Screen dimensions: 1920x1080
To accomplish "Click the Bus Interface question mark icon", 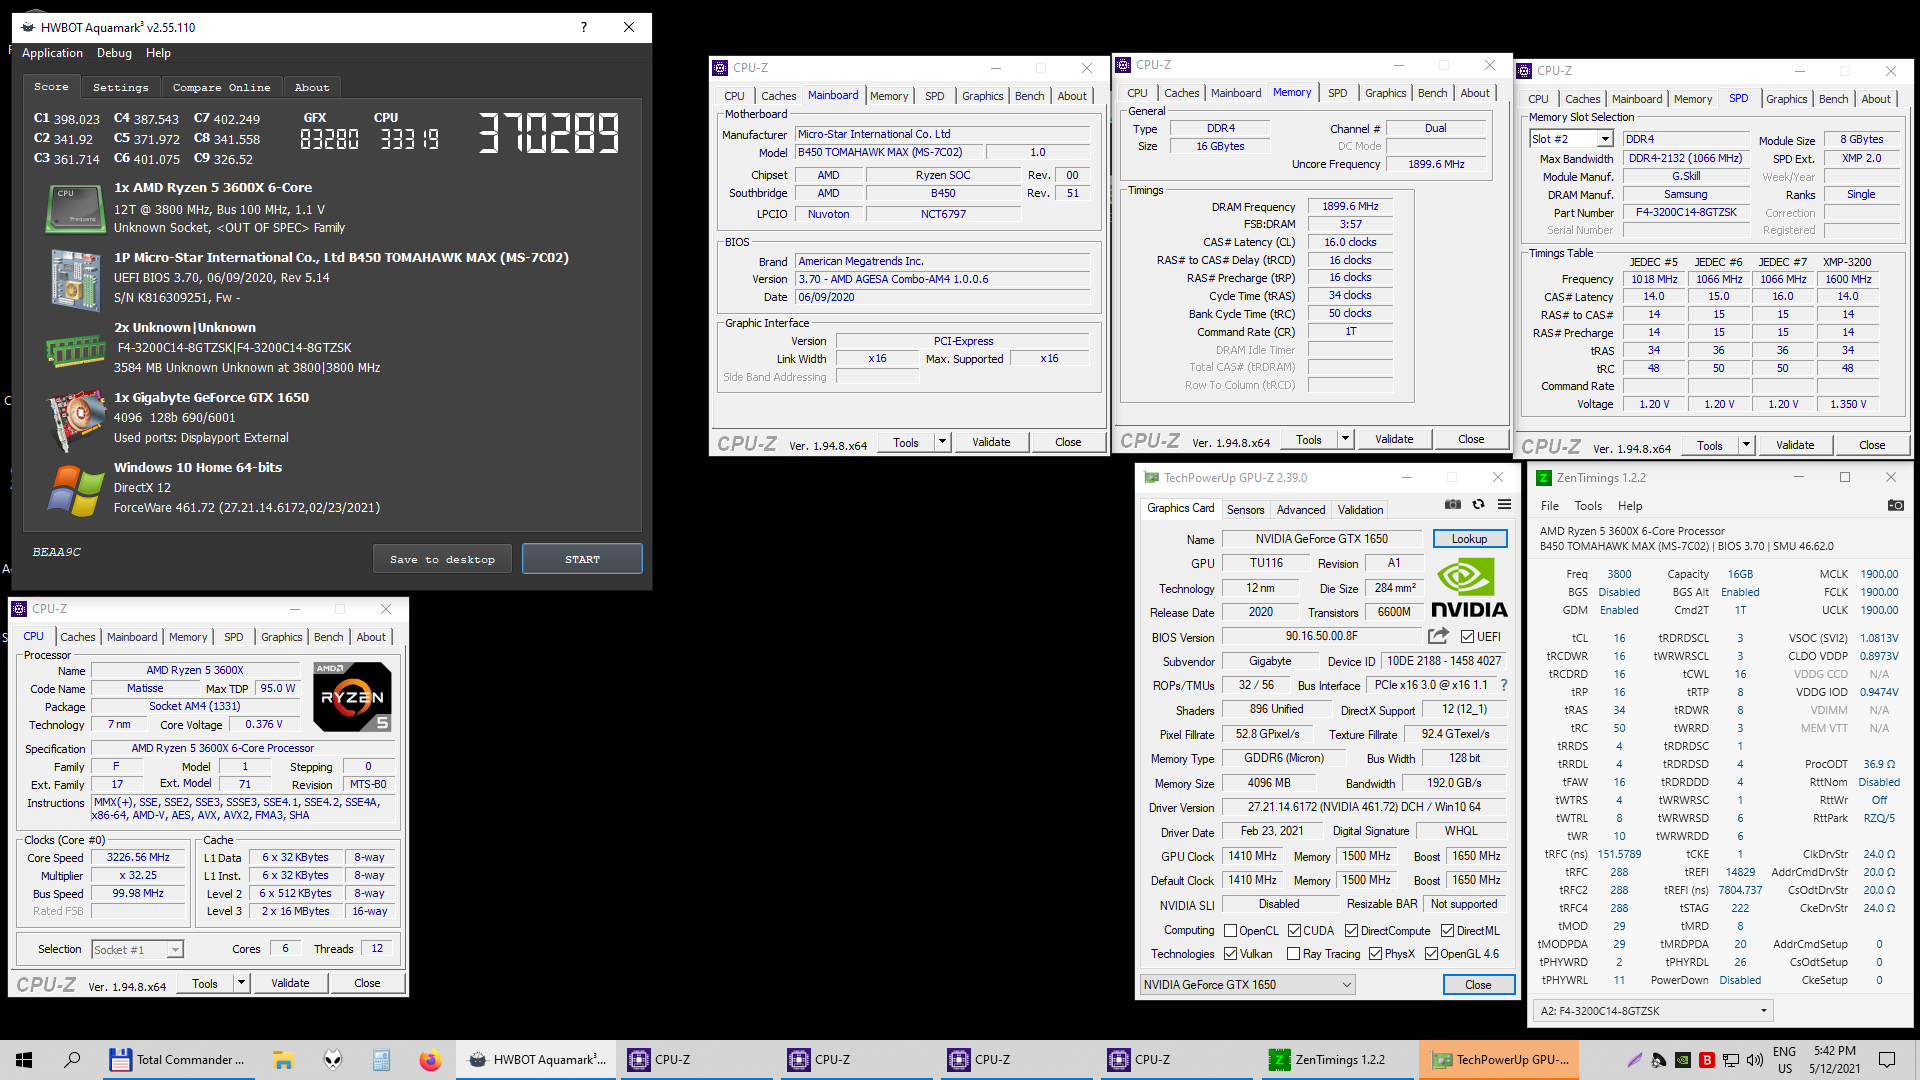I will click(x=1503, y=685).
